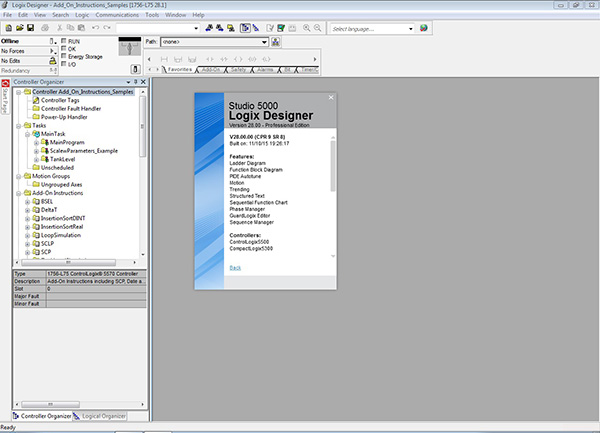The width and height of the screenshot is (600, 433).
Task: Click the Copy icon in toolbar
Action: coord(70,28)
